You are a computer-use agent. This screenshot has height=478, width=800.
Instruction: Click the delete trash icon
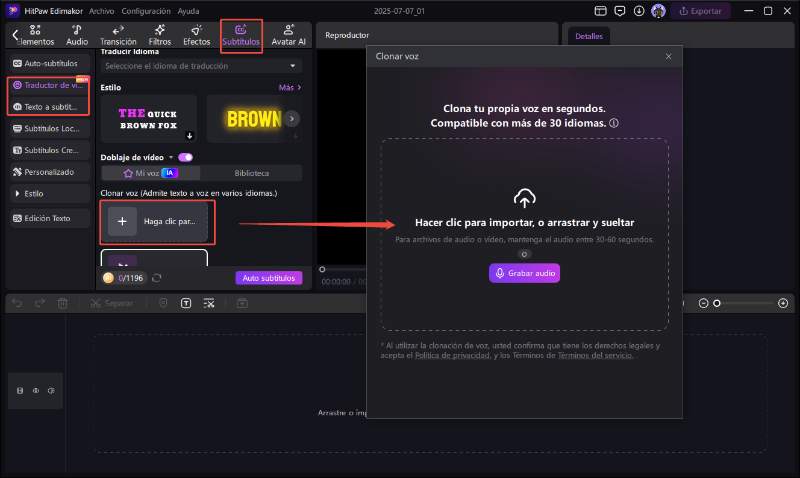[62, 304]
